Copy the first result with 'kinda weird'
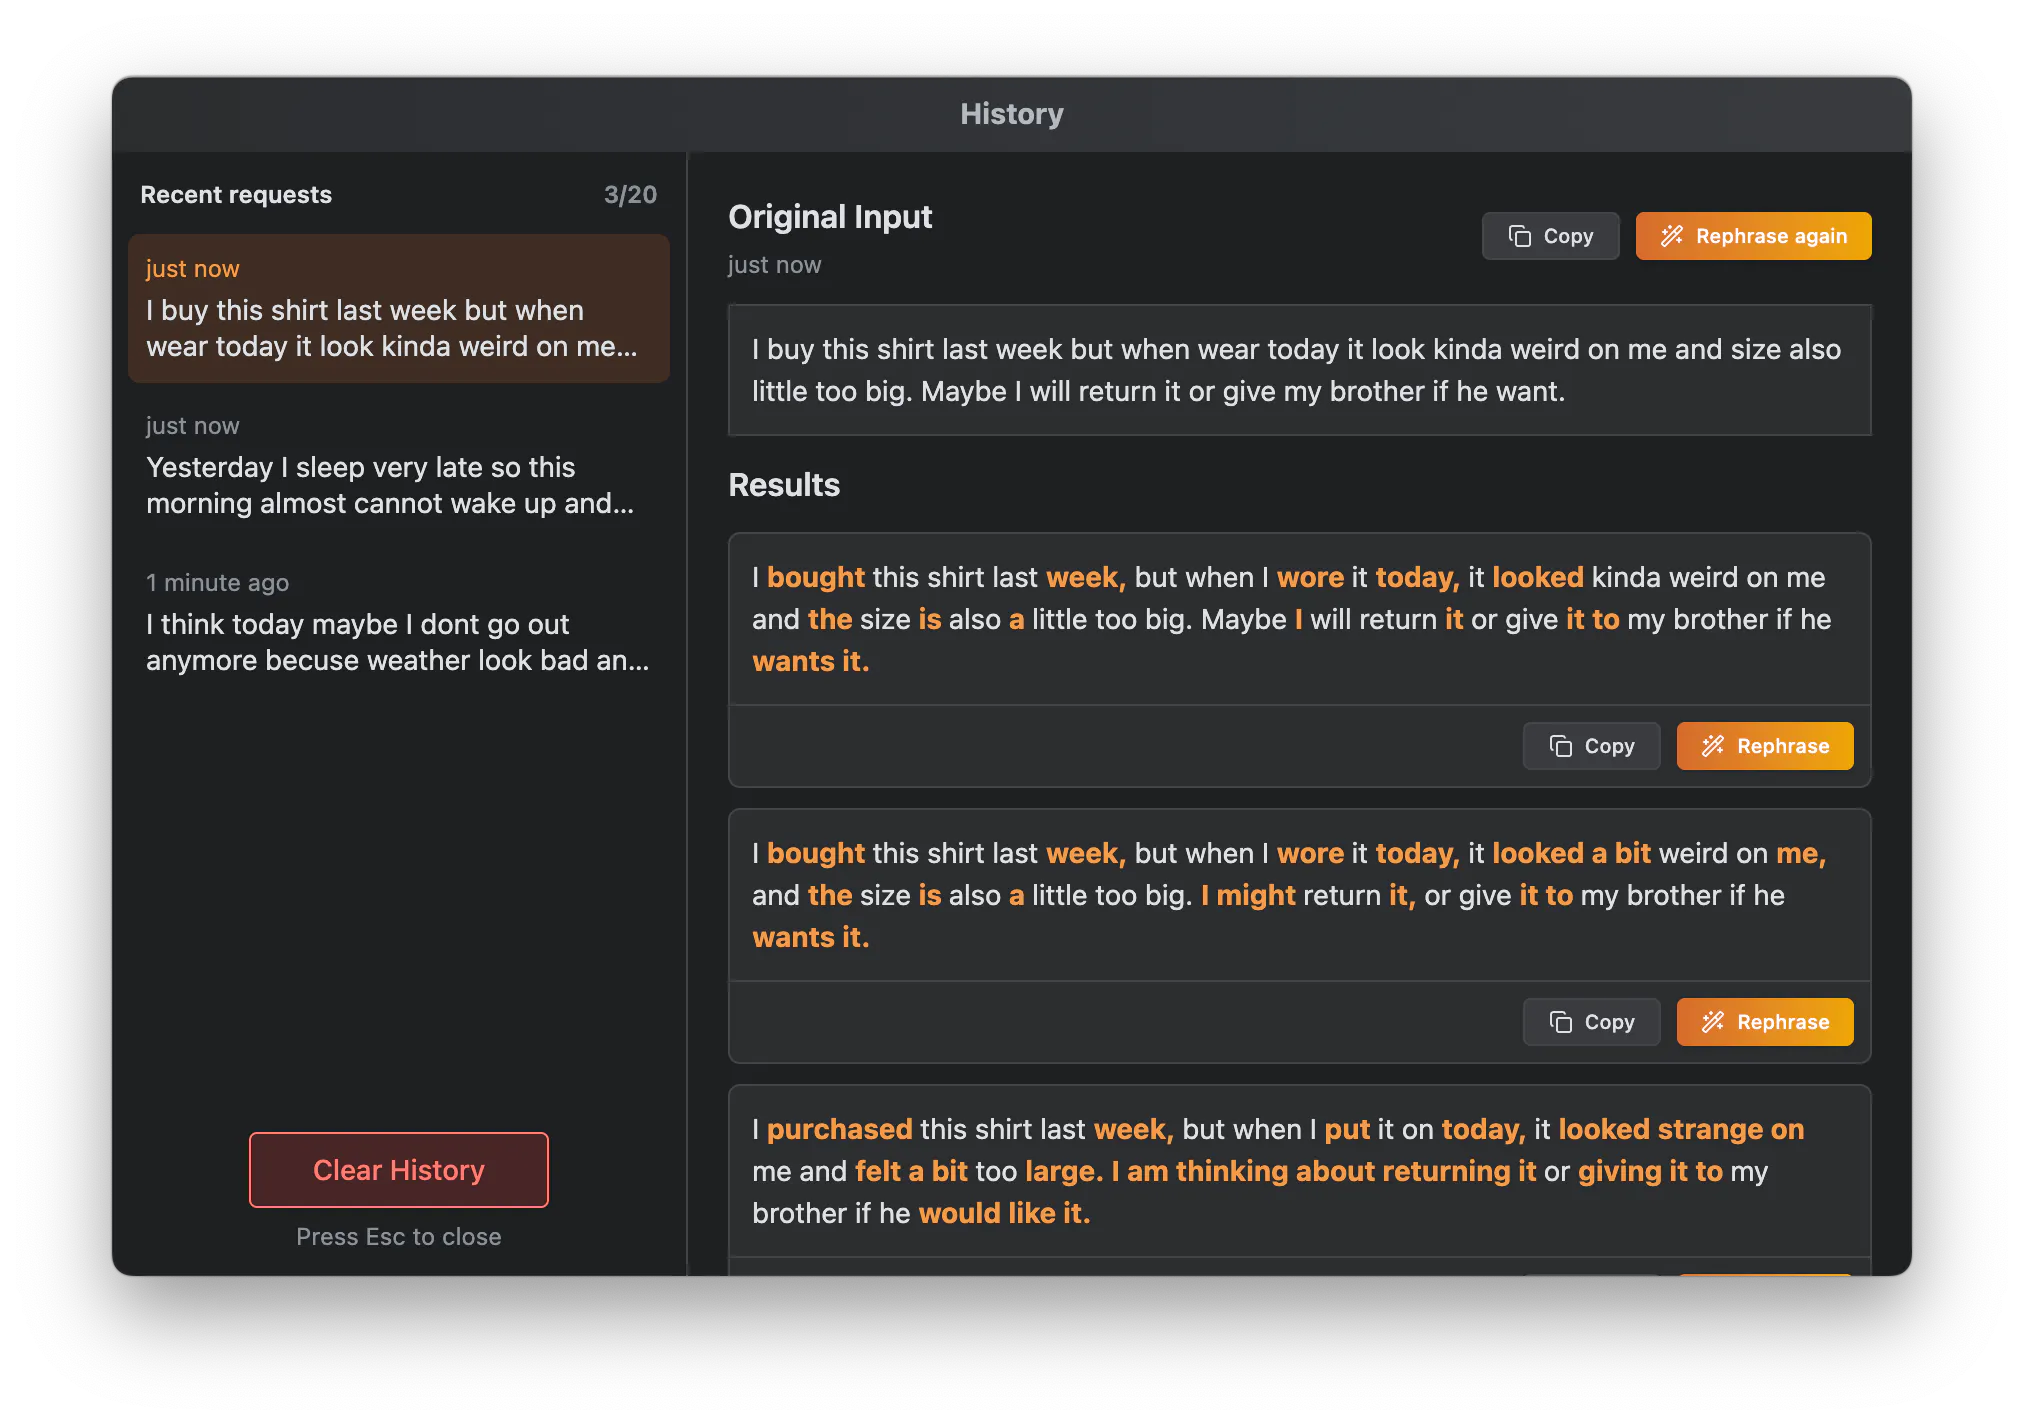Image resolution: width=2024 pixels, height=1424 pixels. [x=1591, y=746]
